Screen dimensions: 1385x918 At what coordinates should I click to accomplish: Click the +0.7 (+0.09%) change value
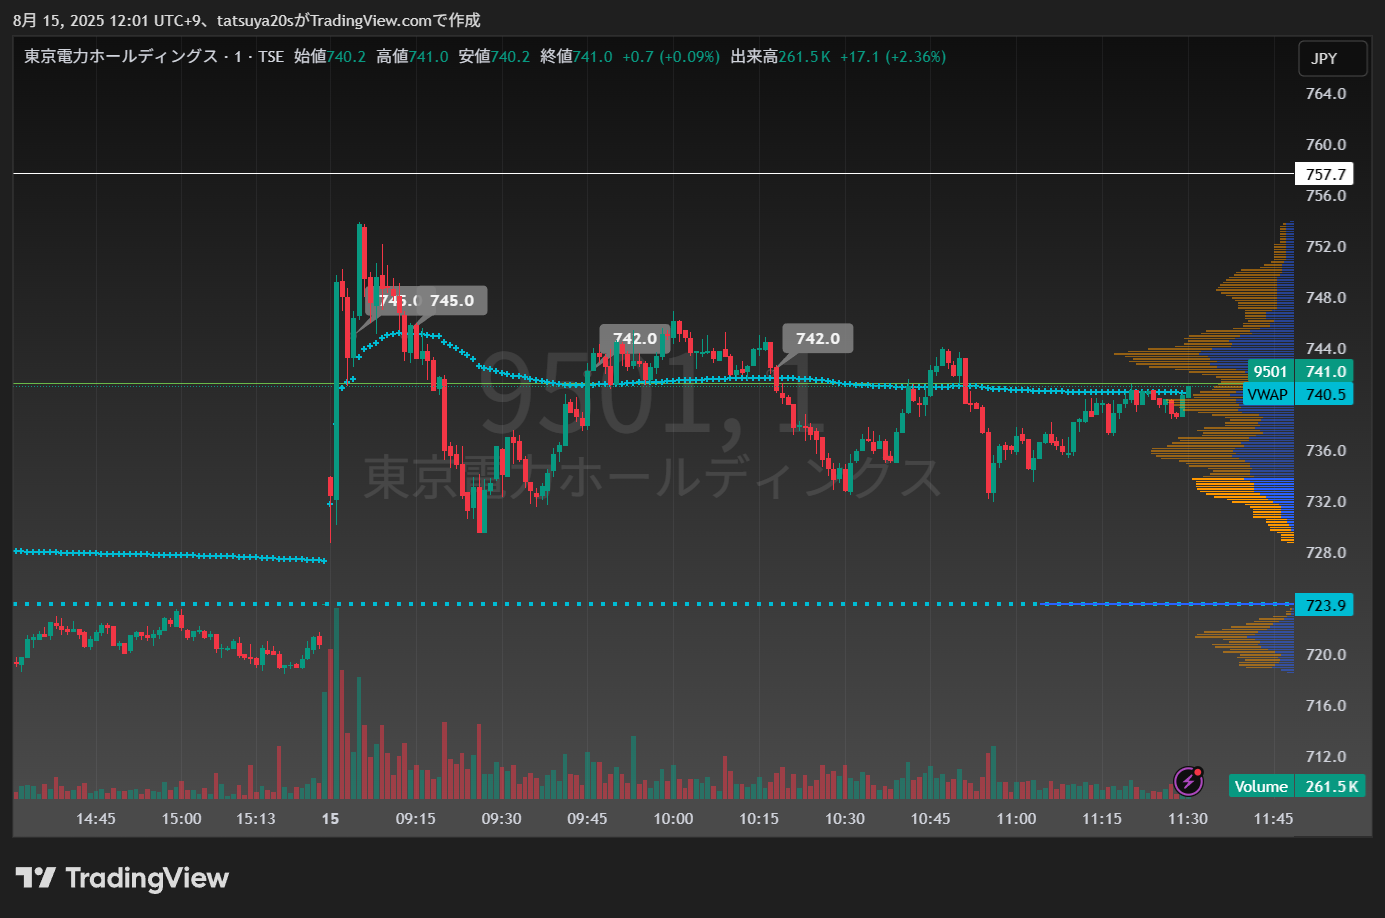pos(671,57)
